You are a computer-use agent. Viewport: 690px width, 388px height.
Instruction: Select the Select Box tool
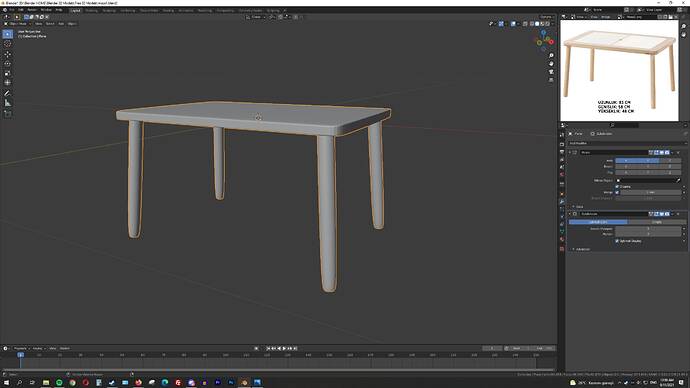[7, 34]
